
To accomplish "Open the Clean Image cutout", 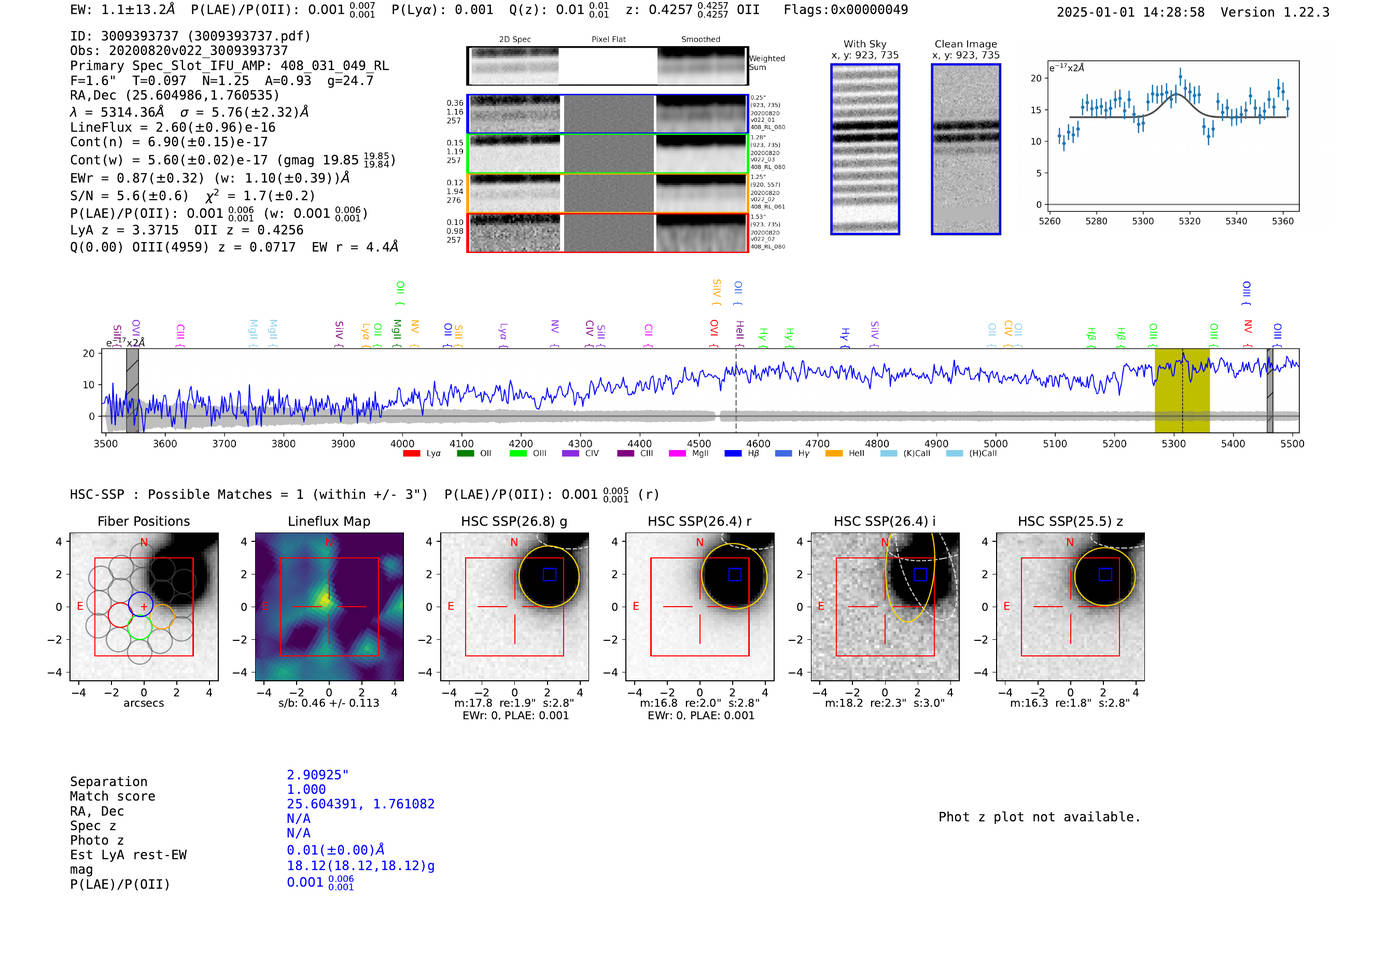I will pos(966,149).
